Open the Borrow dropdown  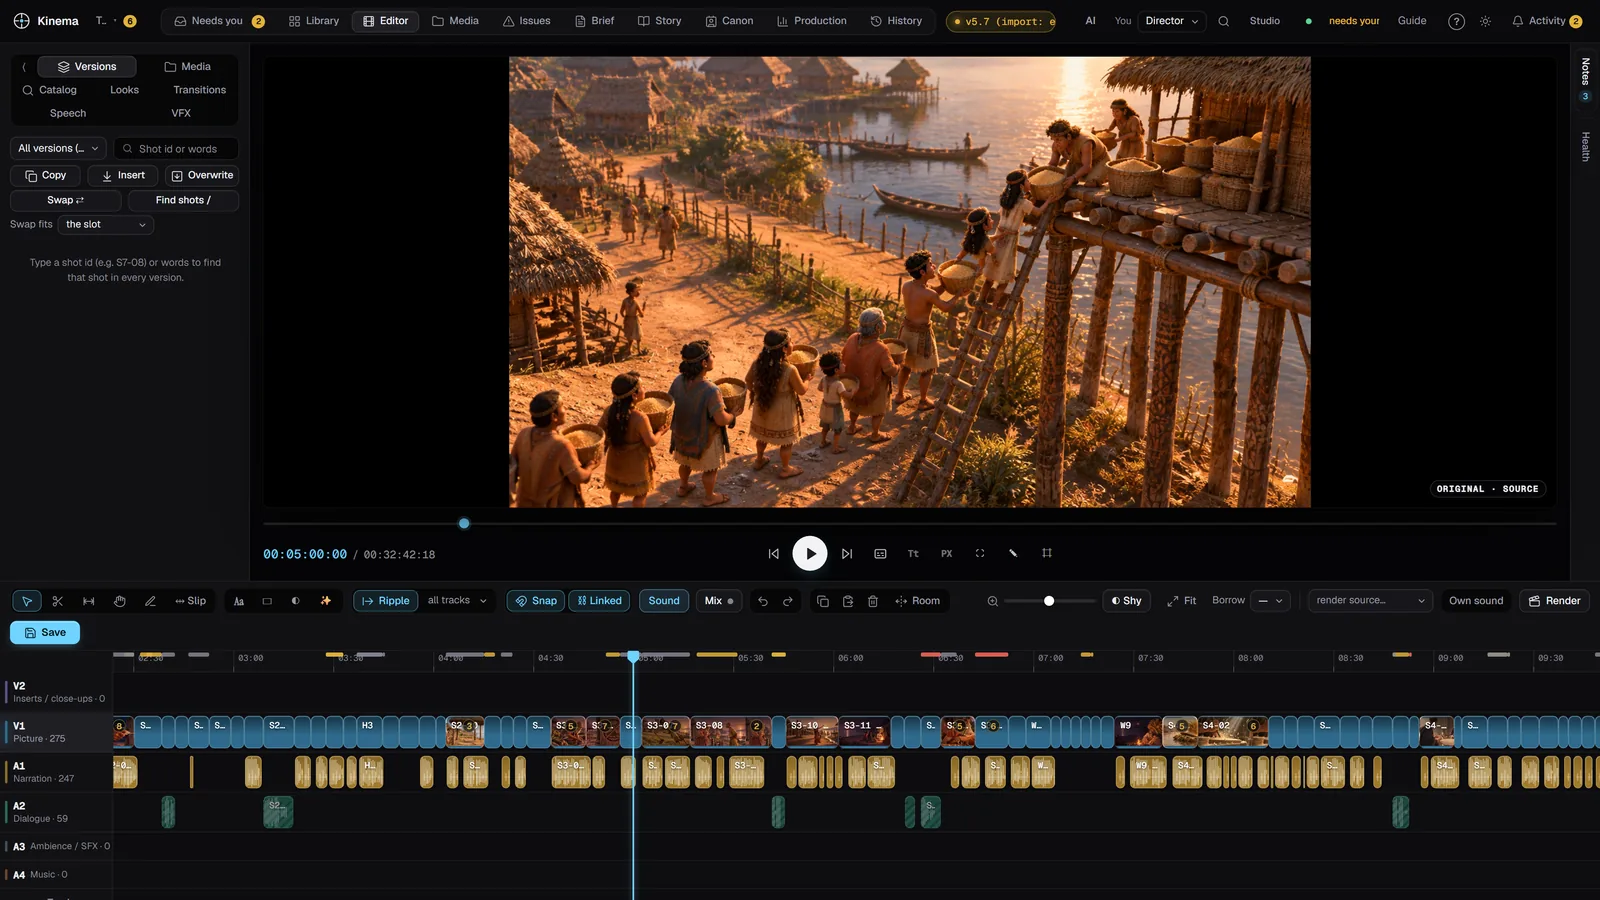point(1270,601)
